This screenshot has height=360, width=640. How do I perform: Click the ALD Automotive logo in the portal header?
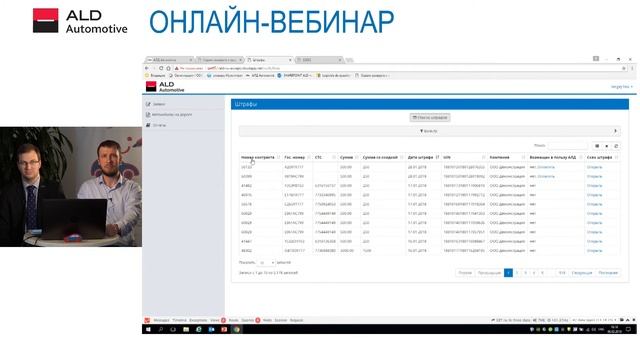tap(165, 87)
